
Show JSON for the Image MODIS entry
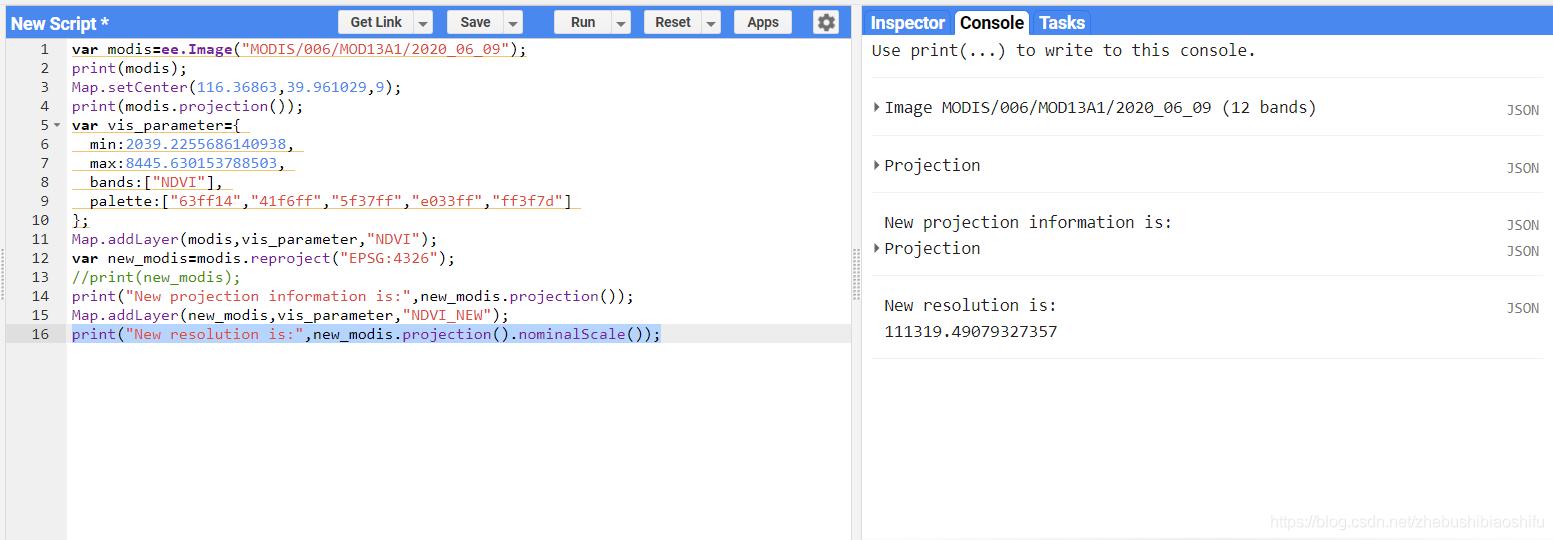(x=1522, y=110)
